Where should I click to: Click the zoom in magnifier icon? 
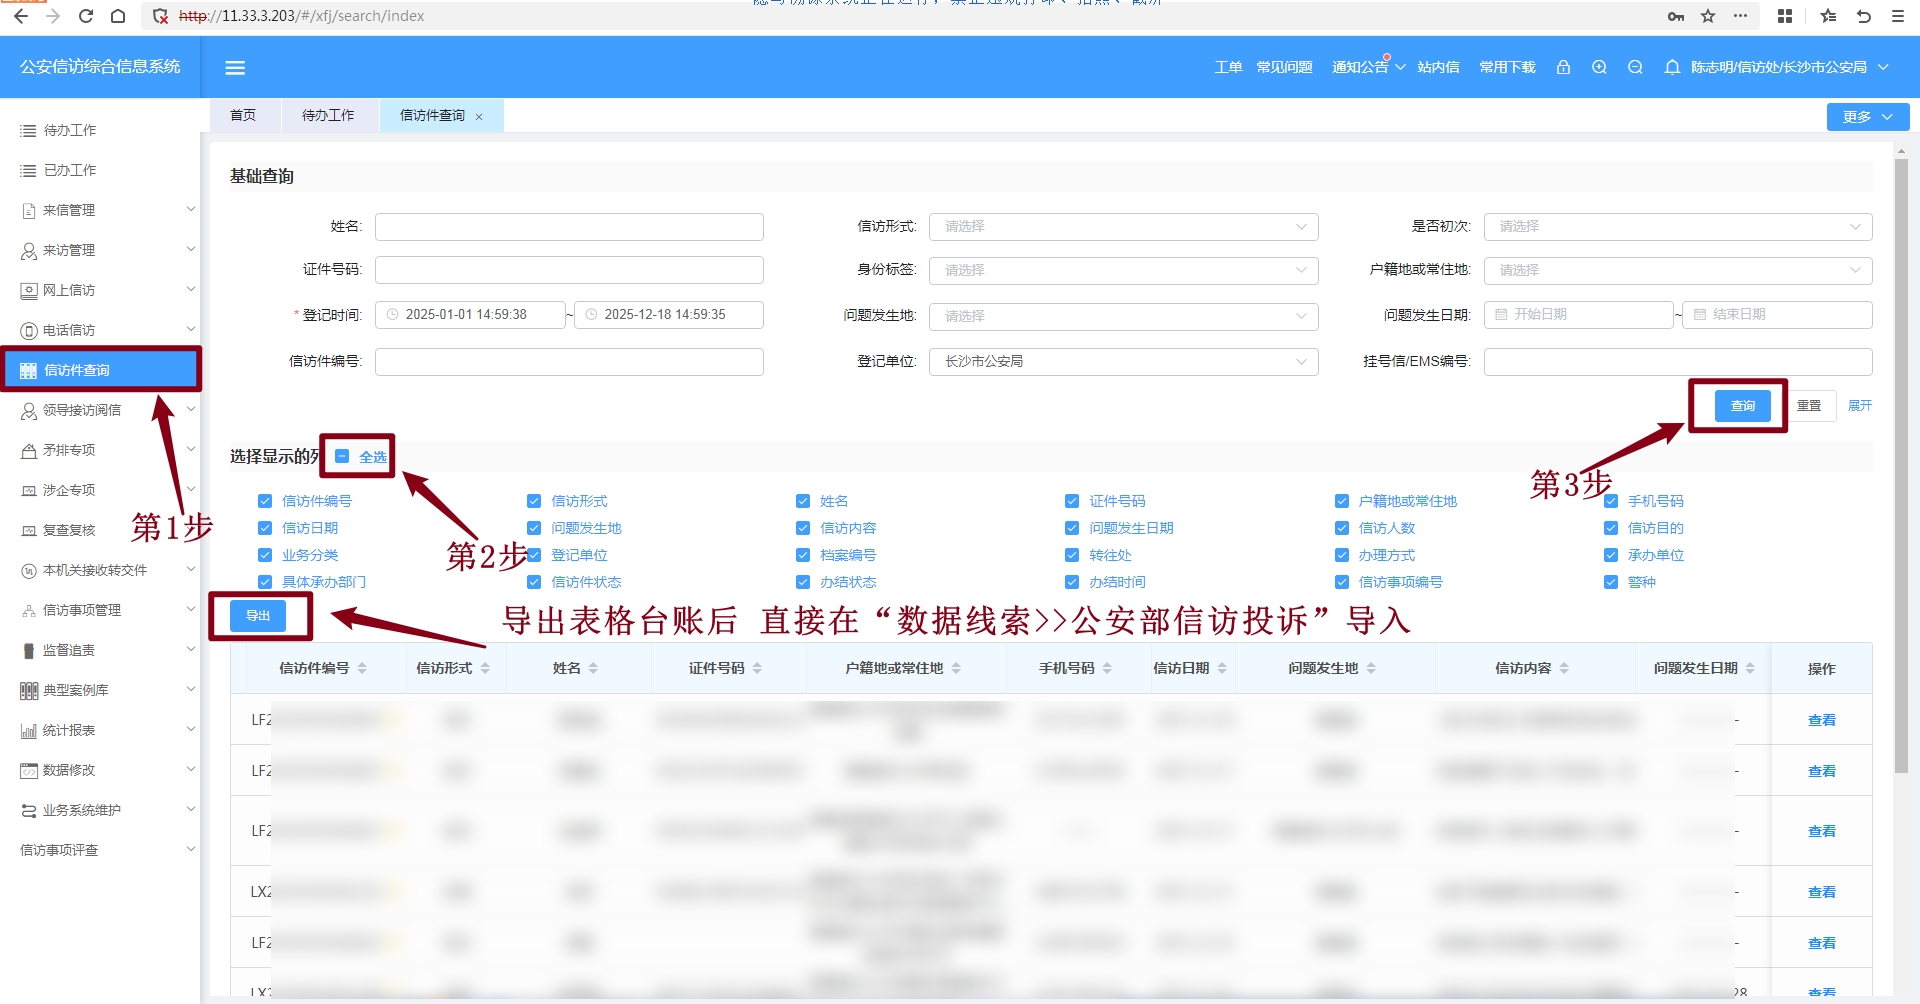1599,67
